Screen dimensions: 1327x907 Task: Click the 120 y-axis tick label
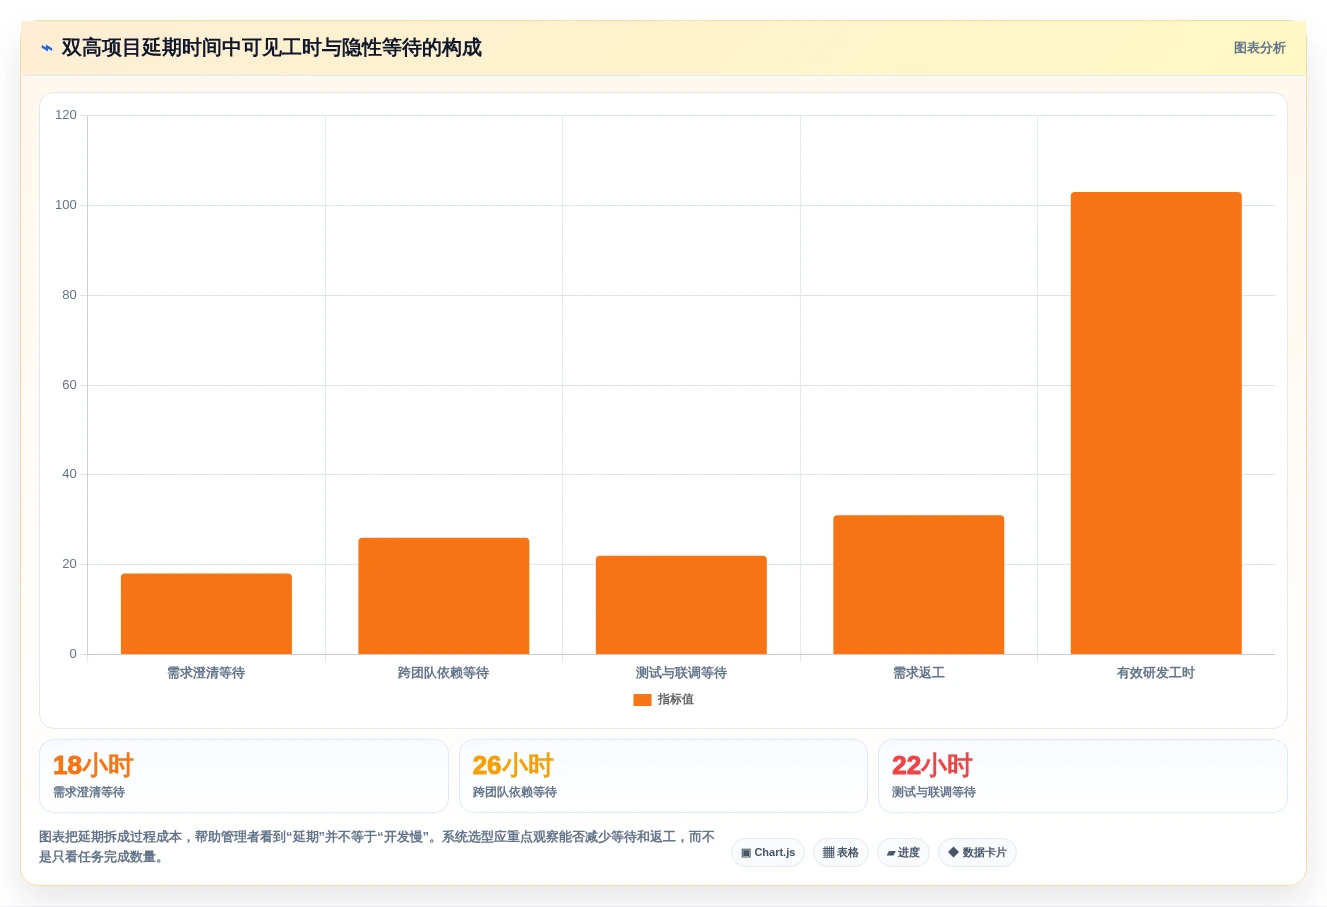point(66,115)
